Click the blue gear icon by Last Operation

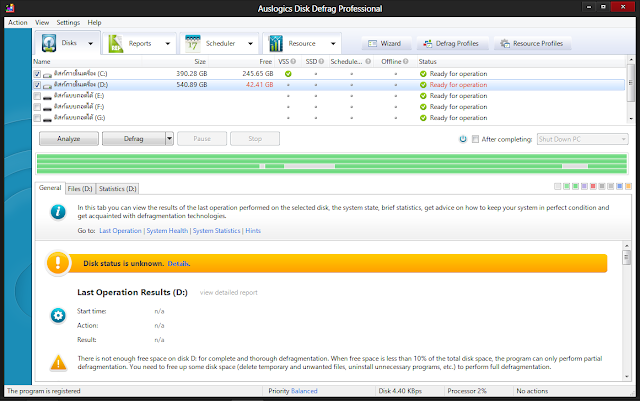click(x=58, y=315)
